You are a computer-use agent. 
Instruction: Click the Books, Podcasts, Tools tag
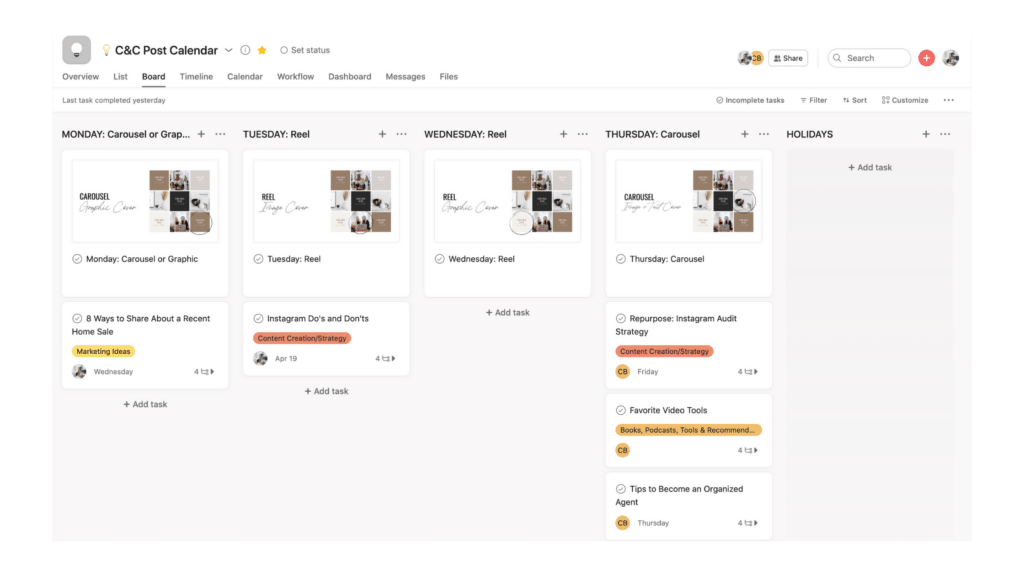click(x=688, y=430)
